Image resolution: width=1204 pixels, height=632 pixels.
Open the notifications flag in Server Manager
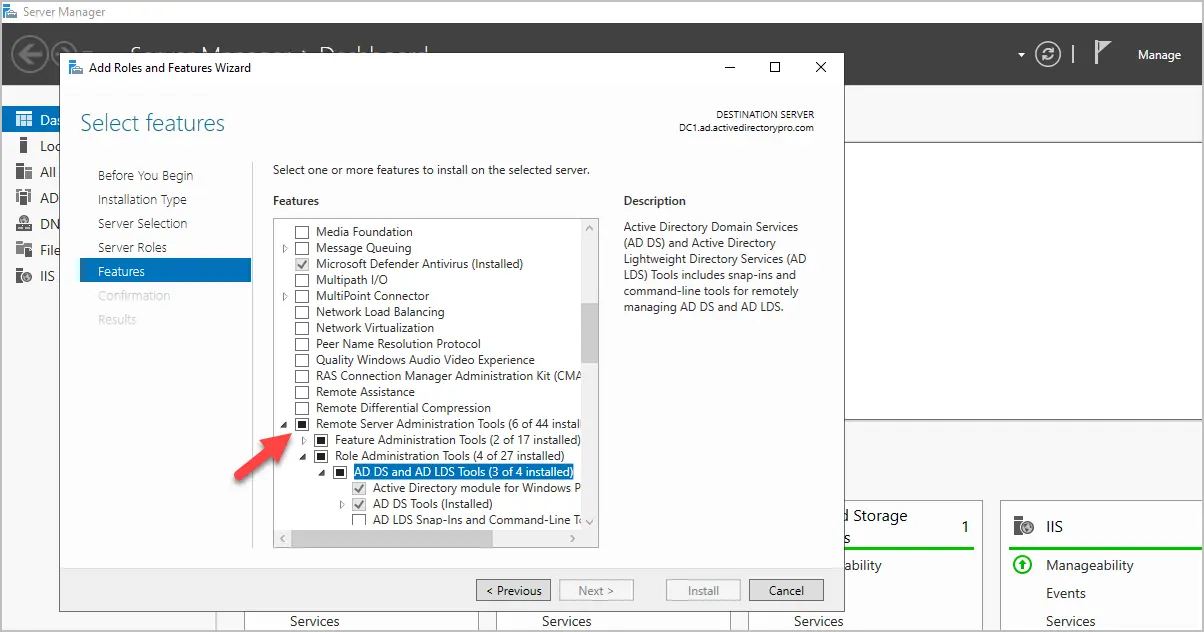click(x=1102, y=53)
